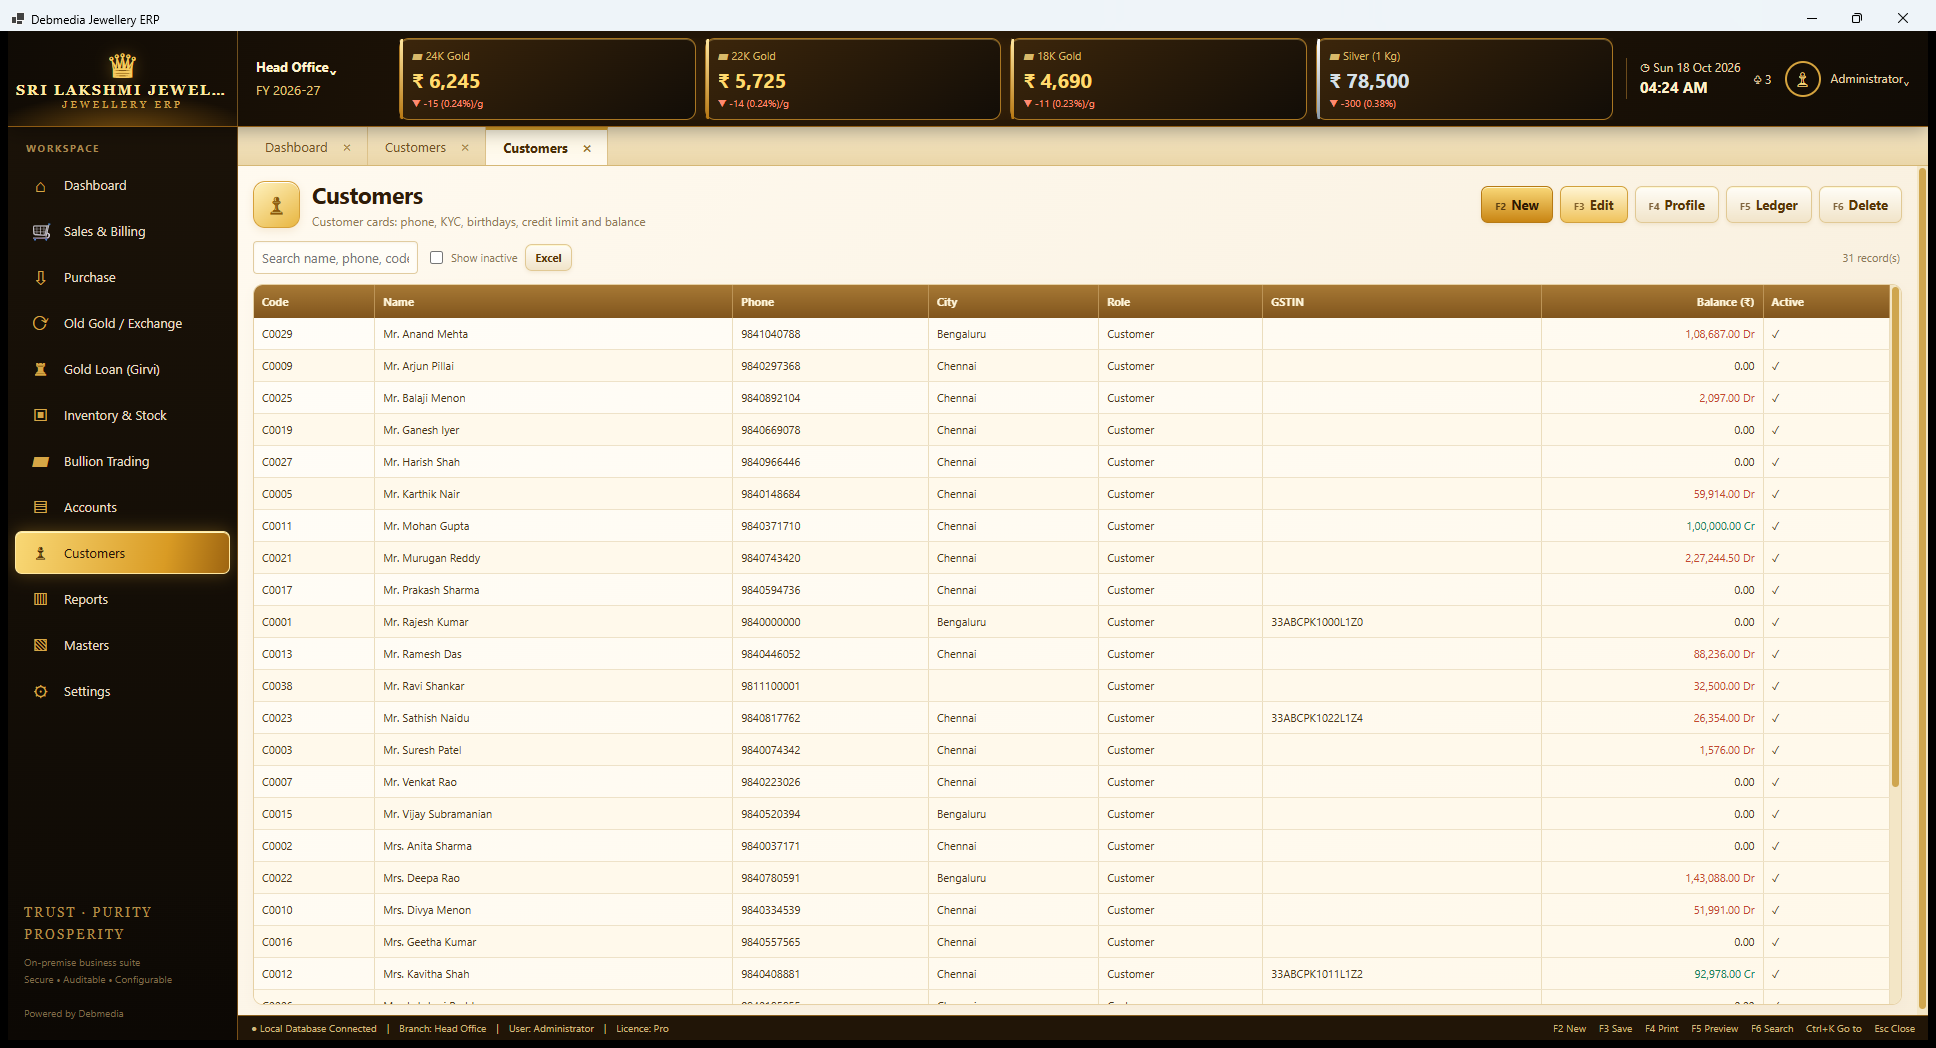The image size is (1936, 1048).
Task: Click the Reports sidebar icon
Action: 41,600
